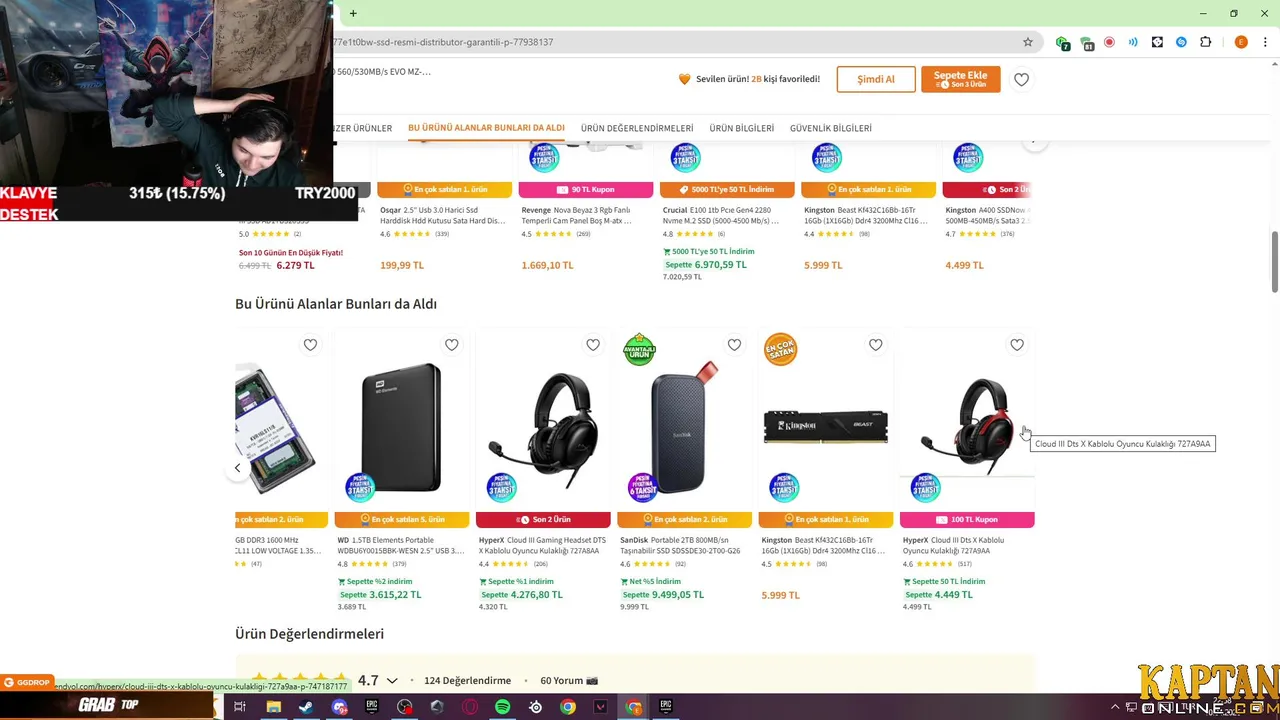The image size is (1280, 720).
Task: Click the 100 TL Kupon badge
Action: point(967,520)
